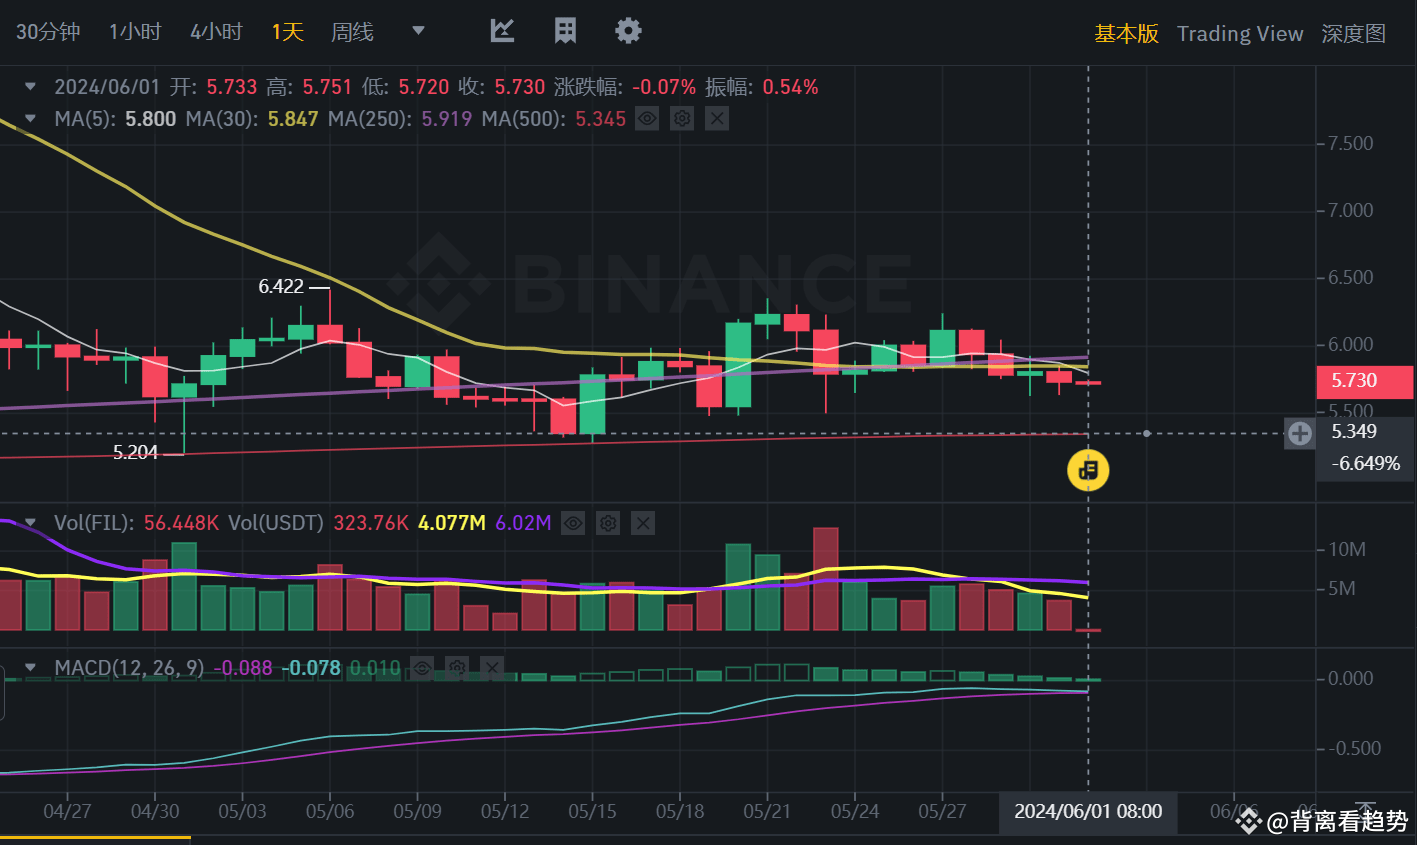Collapse the OHLC info row via its chevron
1417x845 pixels.
tap(28, 86)
